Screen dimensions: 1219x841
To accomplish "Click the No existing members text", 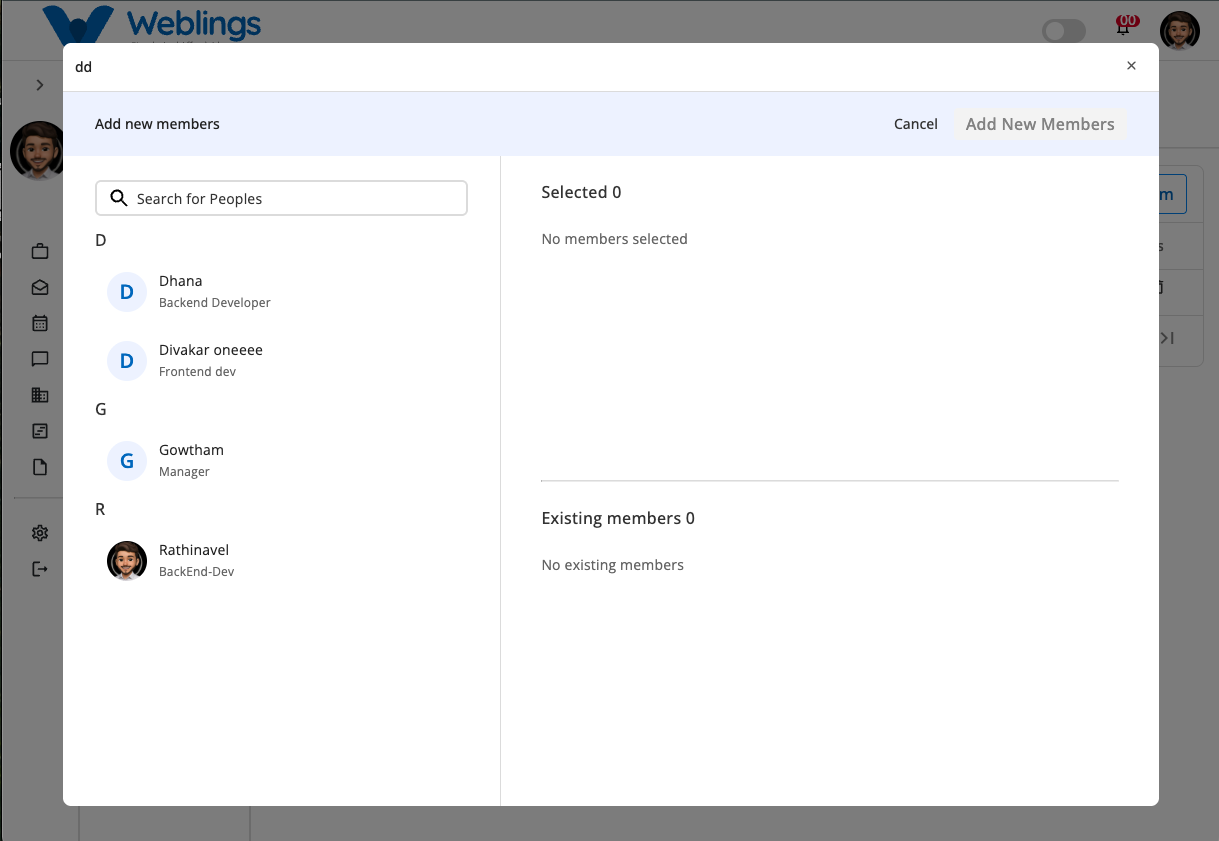I will [613, 565].
